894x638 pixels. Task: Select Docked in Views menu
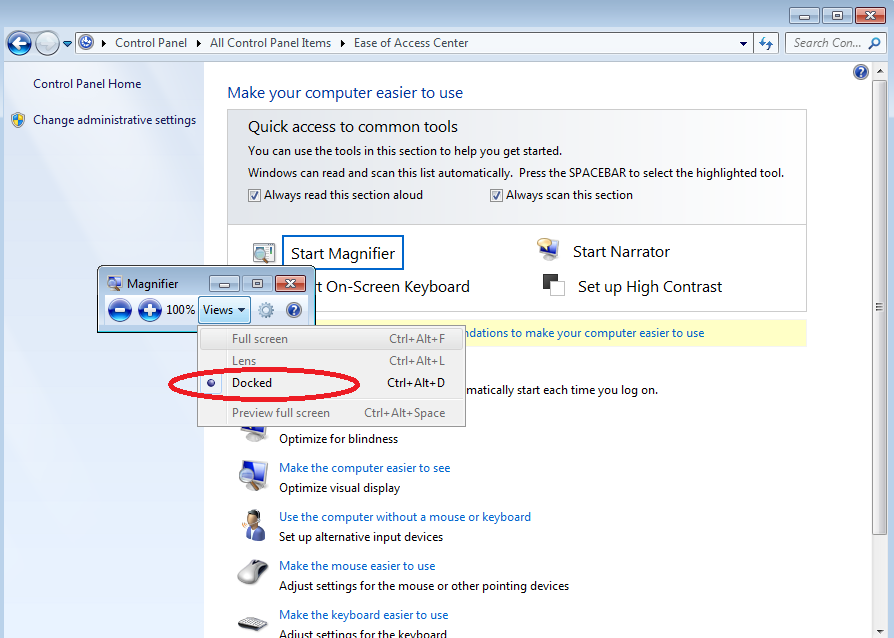(x=332, y=383)
